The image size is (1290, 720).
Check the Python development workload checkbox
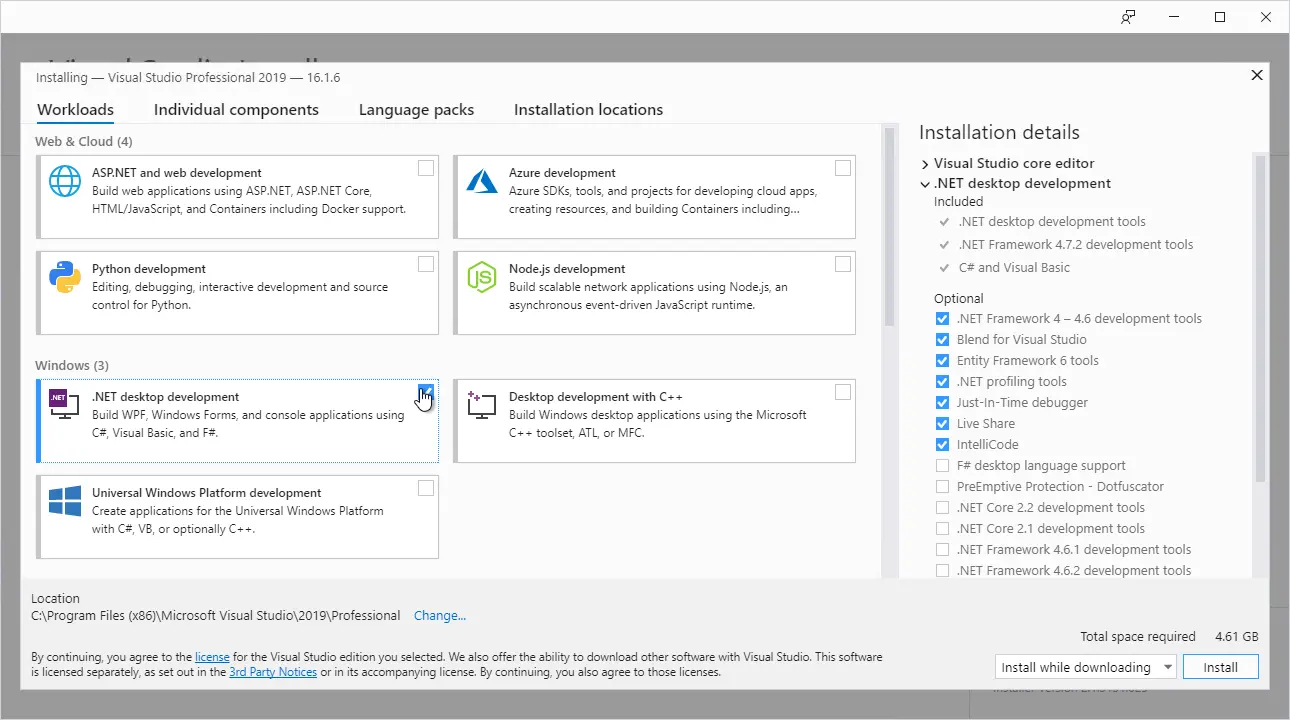426,264
